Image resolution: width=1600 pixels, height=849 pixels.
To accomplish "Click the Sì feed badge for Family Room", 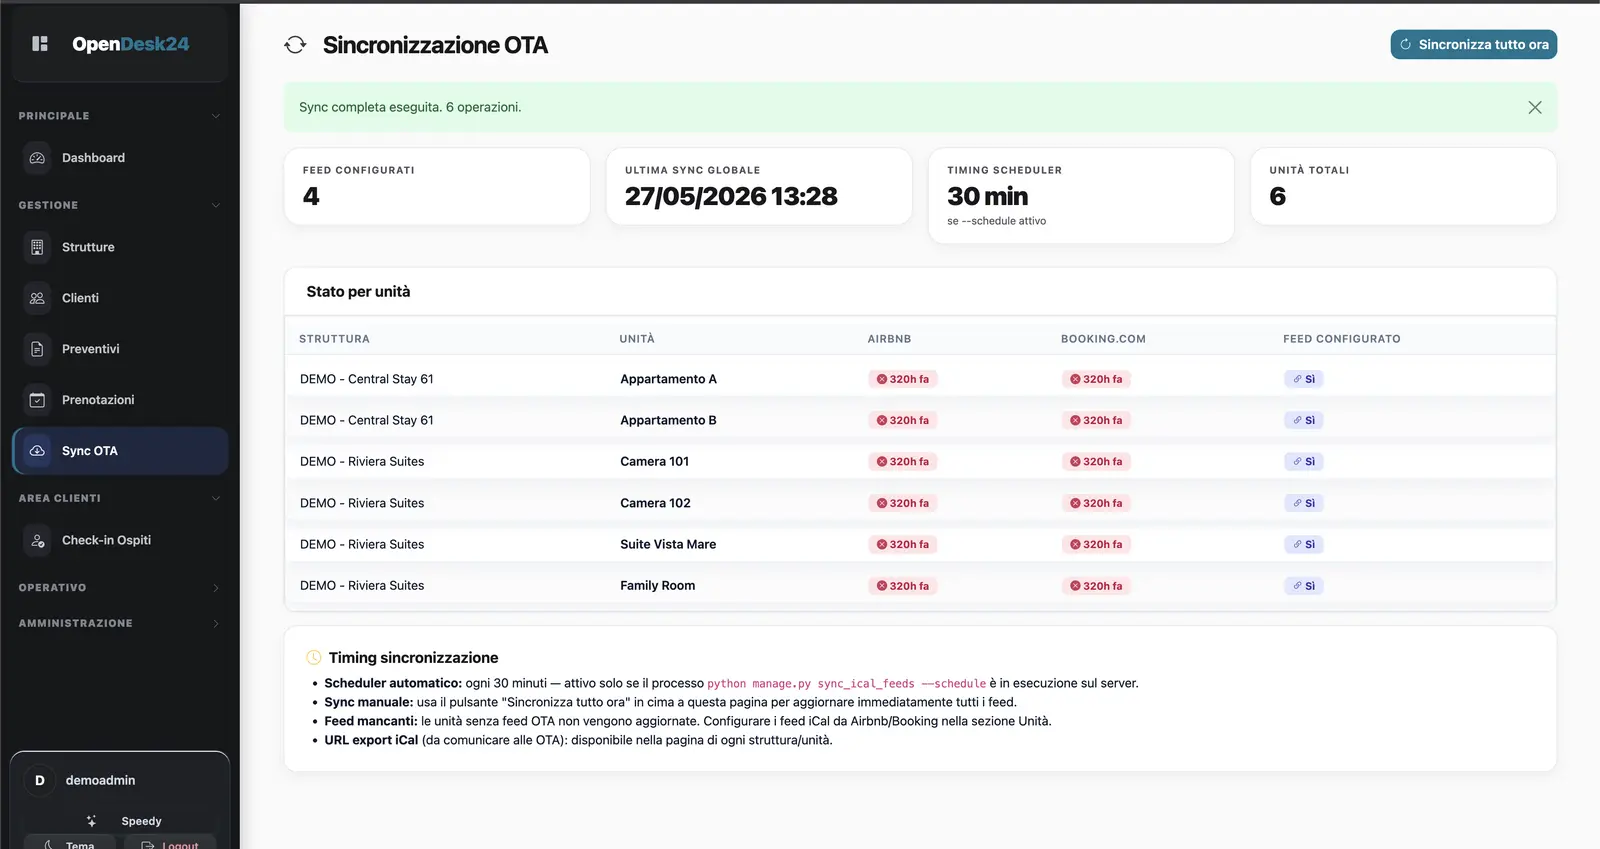I will tap(1304, 586).
